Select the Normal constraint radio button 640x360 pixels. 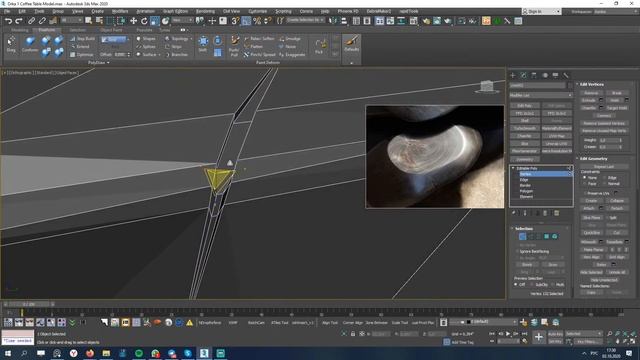click(604, 184)
